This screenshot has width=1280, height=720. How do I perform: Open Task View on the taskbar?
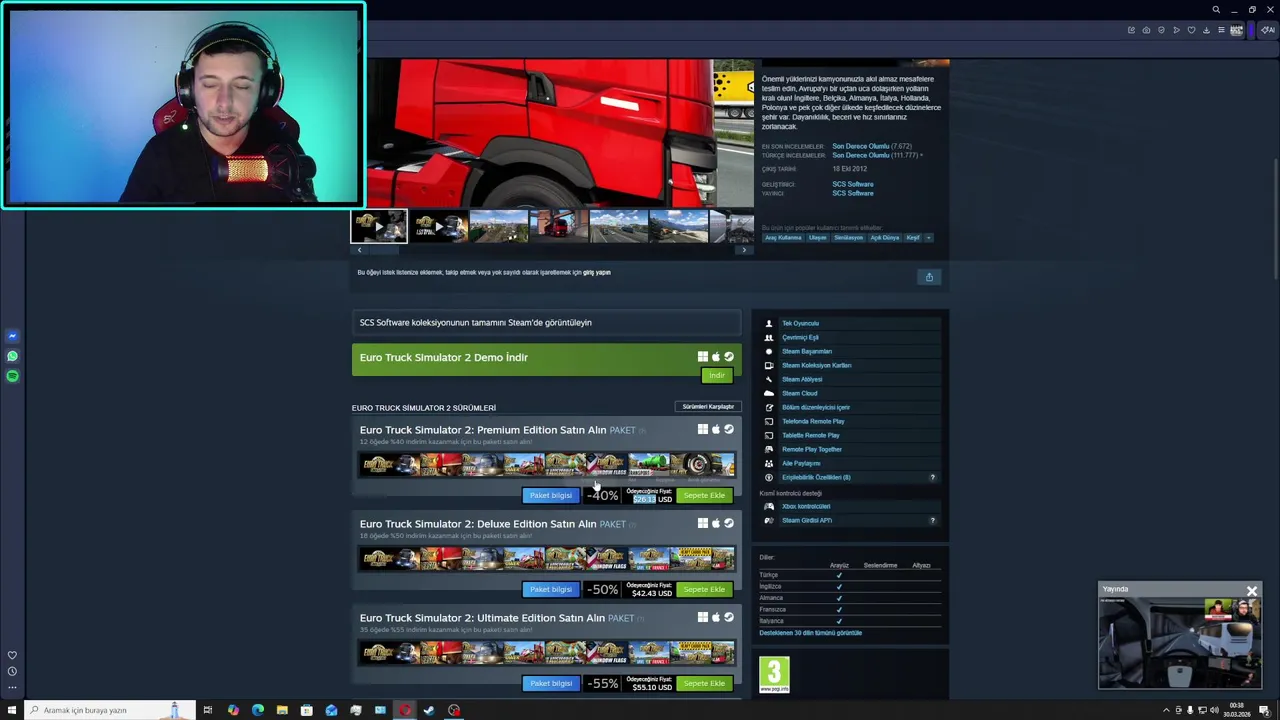click(207, 710)
